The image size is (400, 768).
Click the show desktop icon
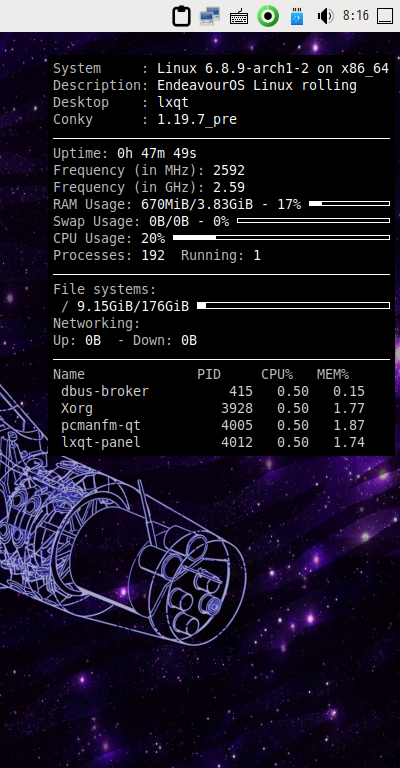[x=385, y=16]
